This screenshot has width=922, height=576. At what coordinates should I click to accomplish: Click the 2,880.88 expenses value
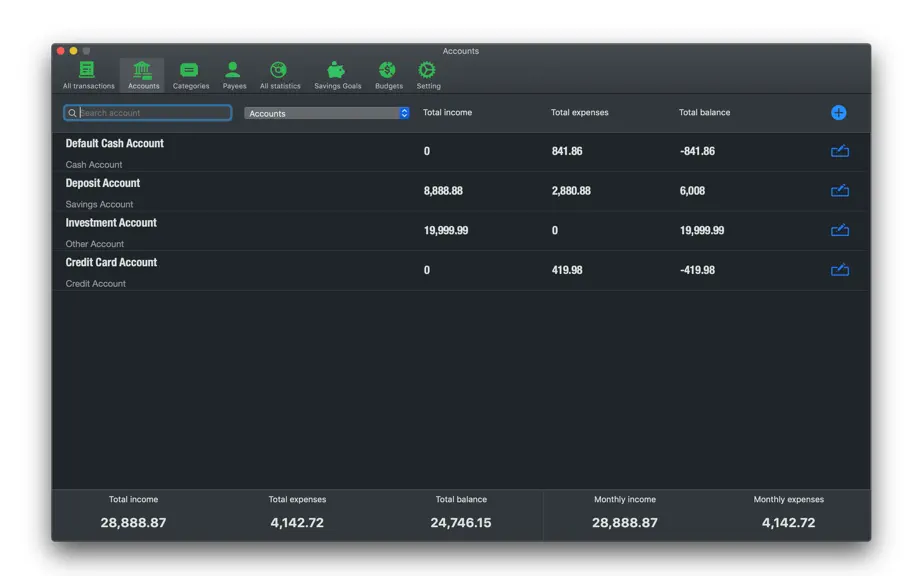[571, 191]
